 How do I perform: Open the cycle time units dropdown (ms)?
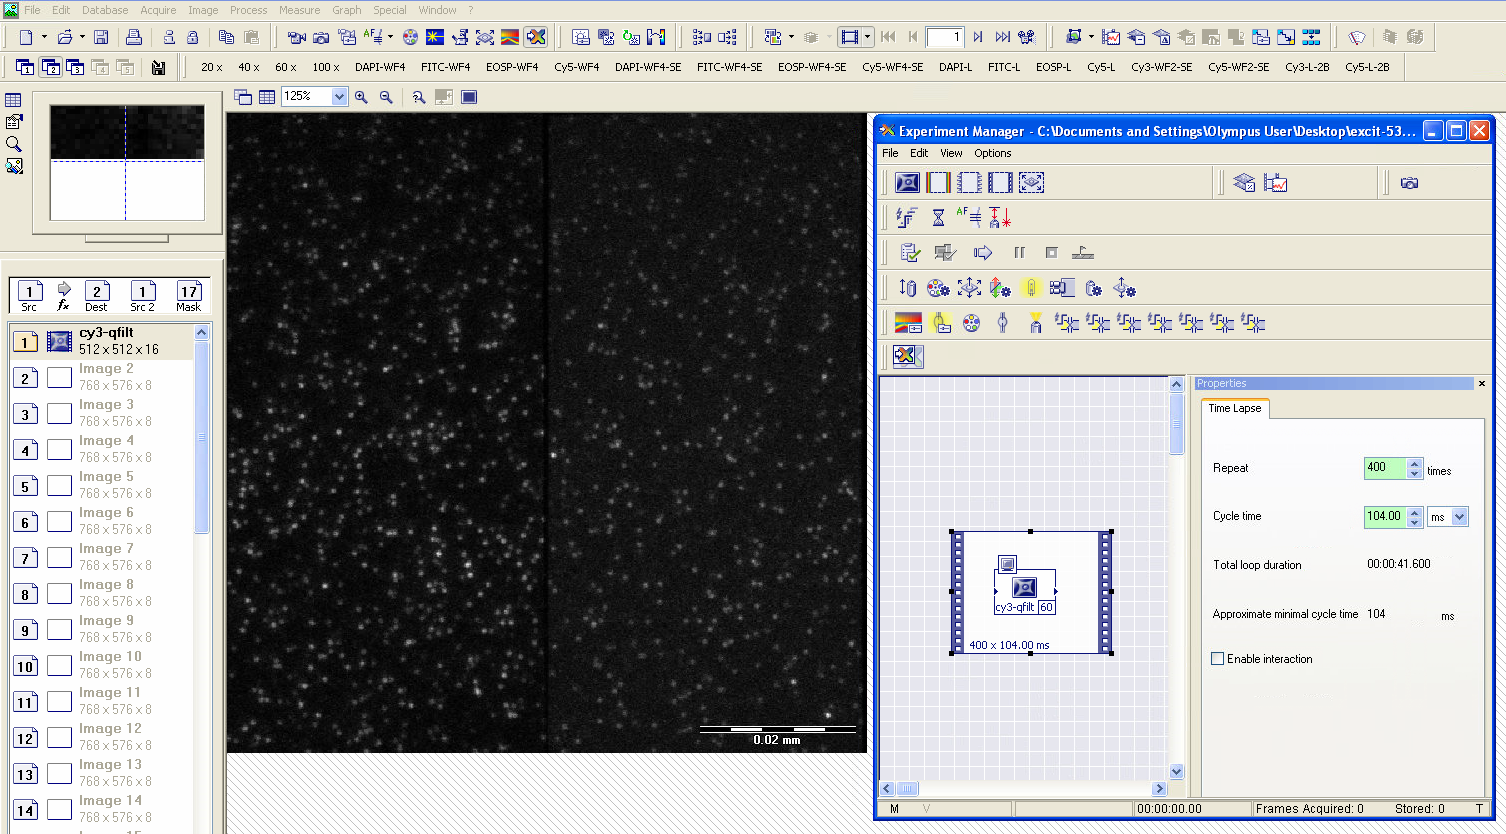coord(1459,517)
